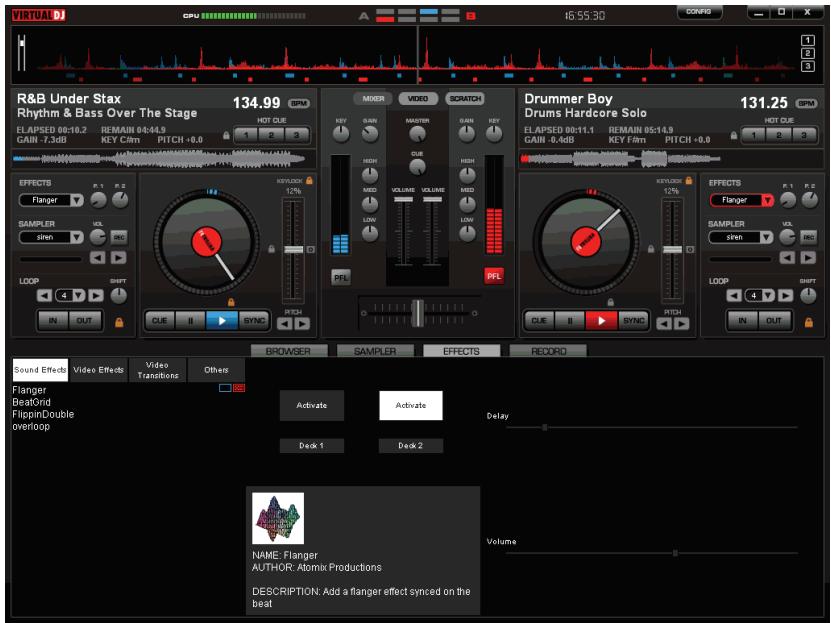
Task: Nudge left deck pitch down arrow
Action: 285,324
